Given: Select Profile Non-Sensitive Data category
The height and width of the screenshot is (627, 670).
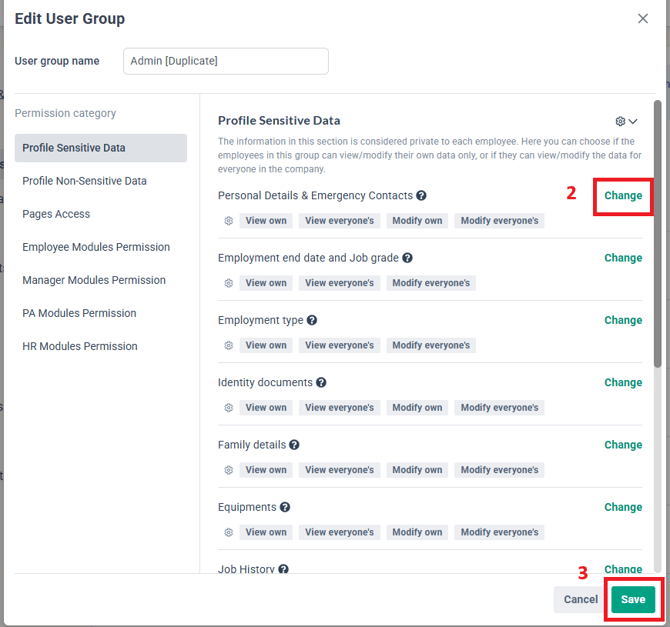Looking at the screenshot, I should click(84, 181).
